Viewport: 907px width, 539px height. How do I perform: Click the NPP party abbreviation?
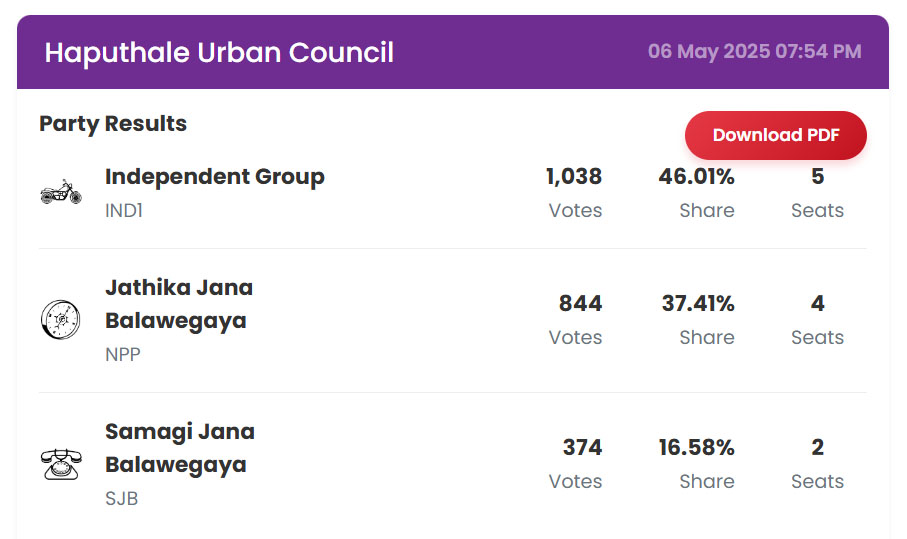coord(123,355)
